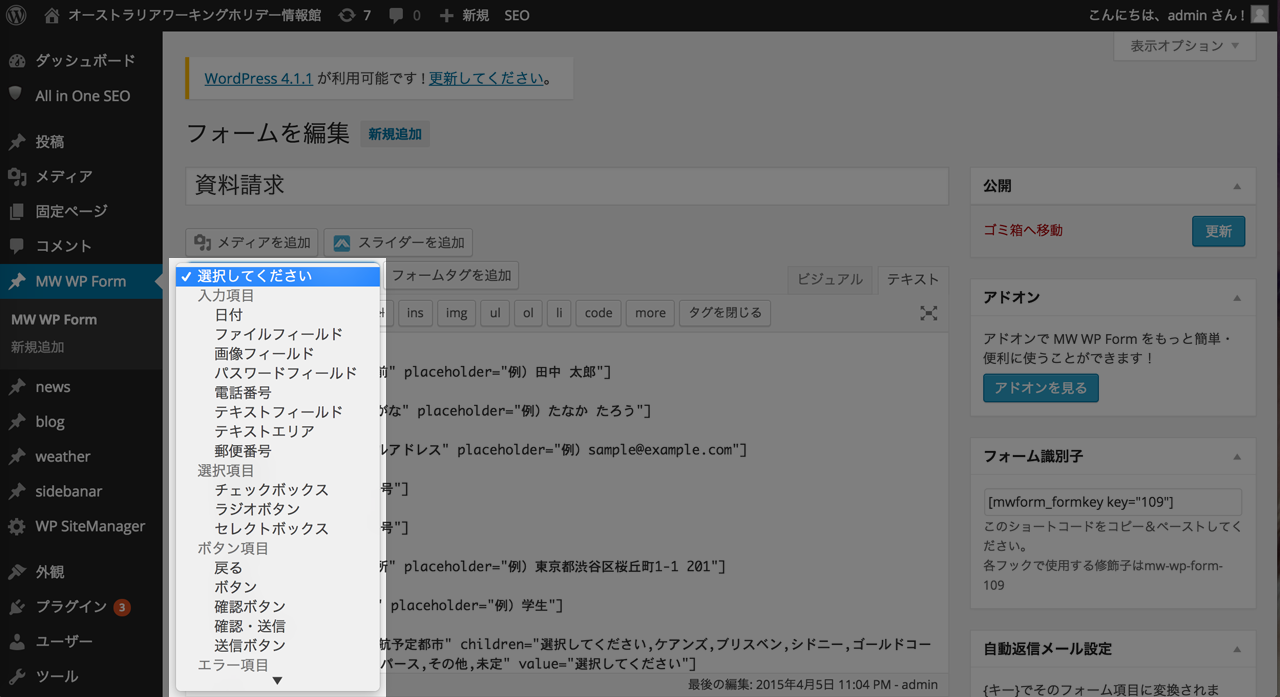This screenshot has width=1280, height=697.
Task: Click the form title field 資料請求
Action: [567, 185]
